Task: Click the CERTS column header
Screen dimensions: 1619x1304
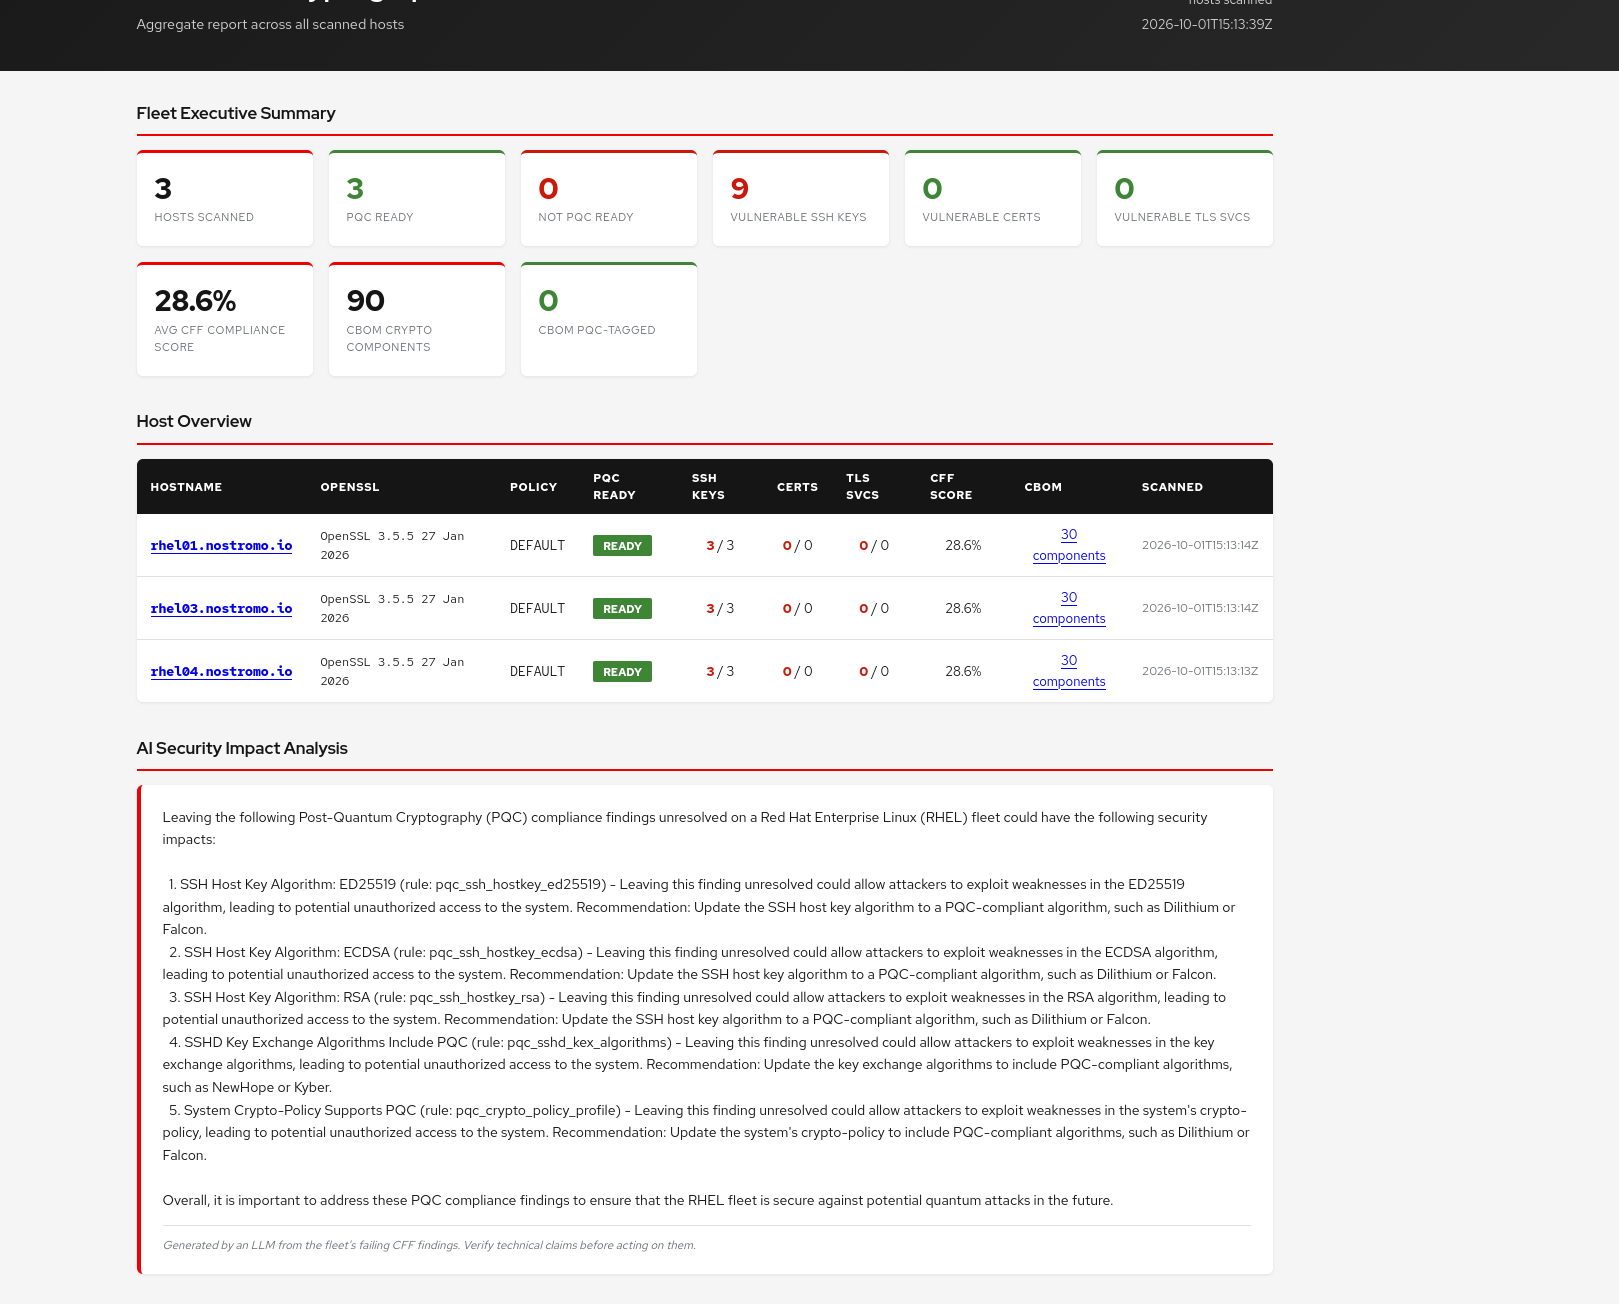Action: coord(797,487)
